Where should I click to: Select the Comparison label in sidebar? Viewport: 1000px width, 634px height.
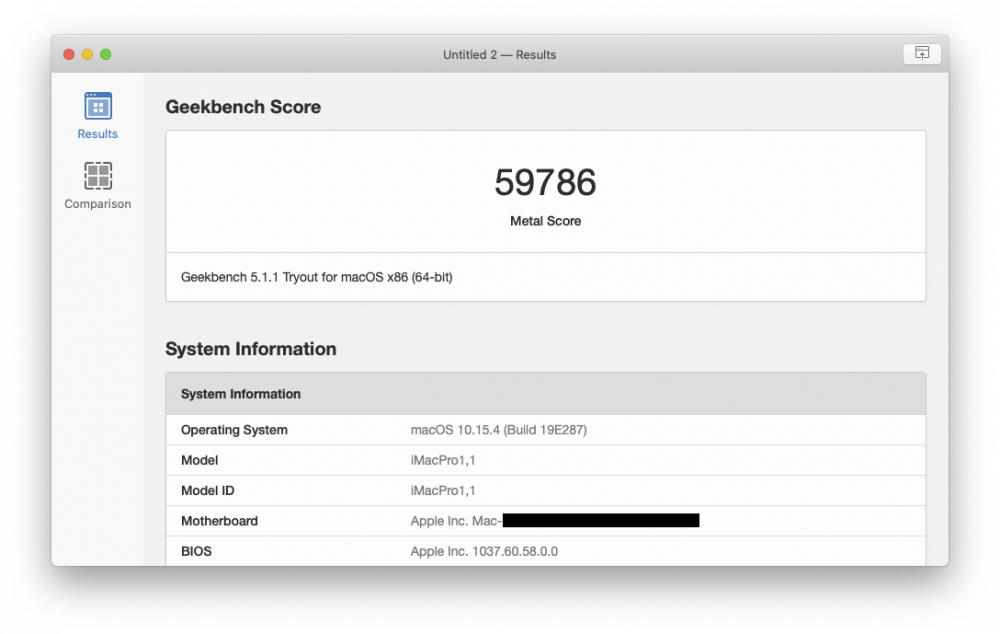98,204
